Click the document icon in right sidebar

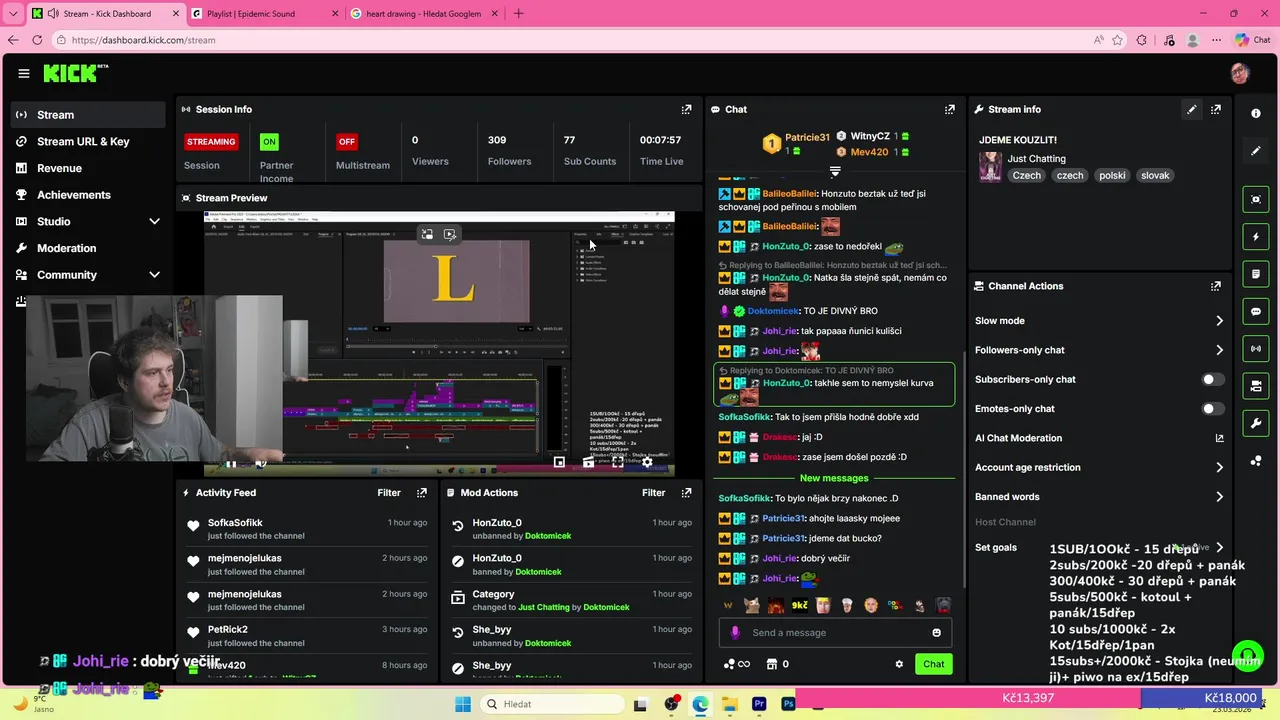coord(1256,274)
